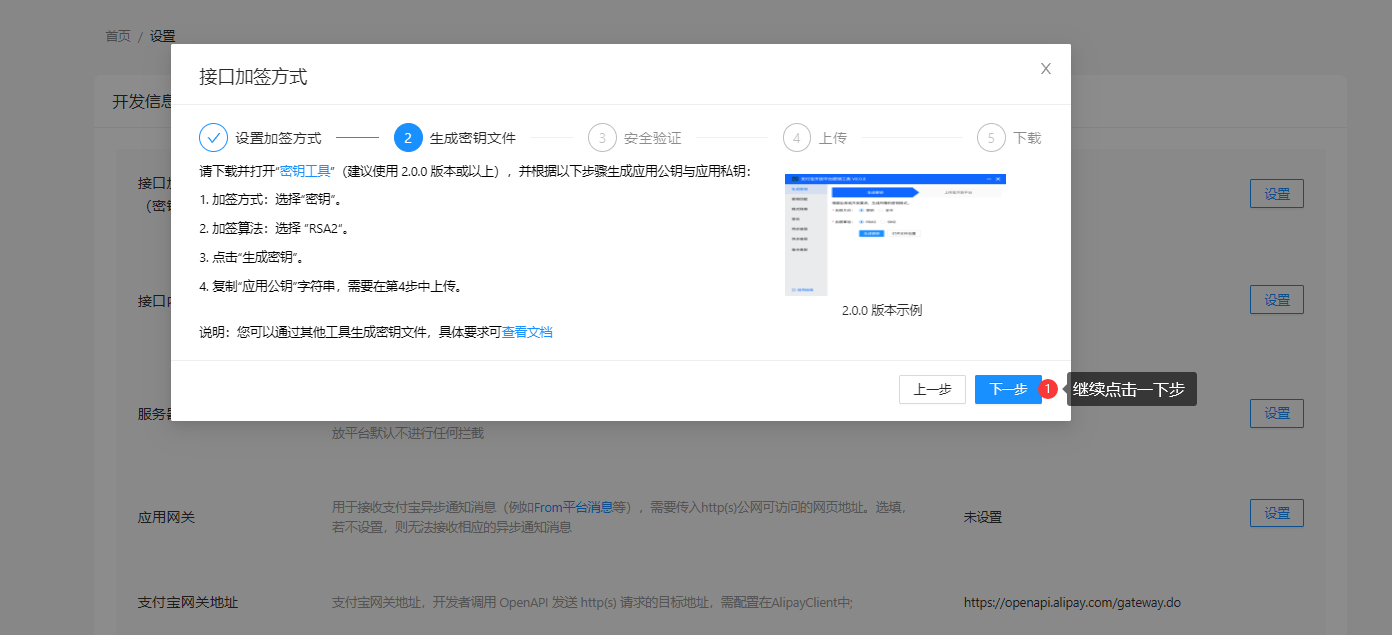The image size is (1392, 635).
Task: Proceed with the blue 下一步 button
Action: 1008,390
